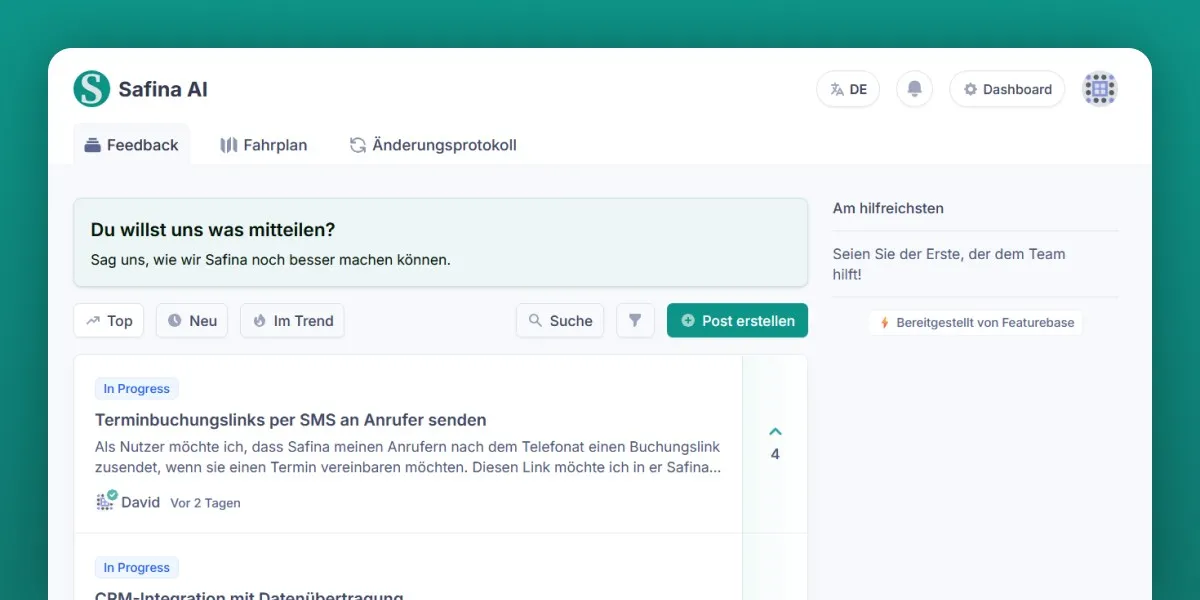
Task: Click the Safina AI logo
Action: pos(92,89)
